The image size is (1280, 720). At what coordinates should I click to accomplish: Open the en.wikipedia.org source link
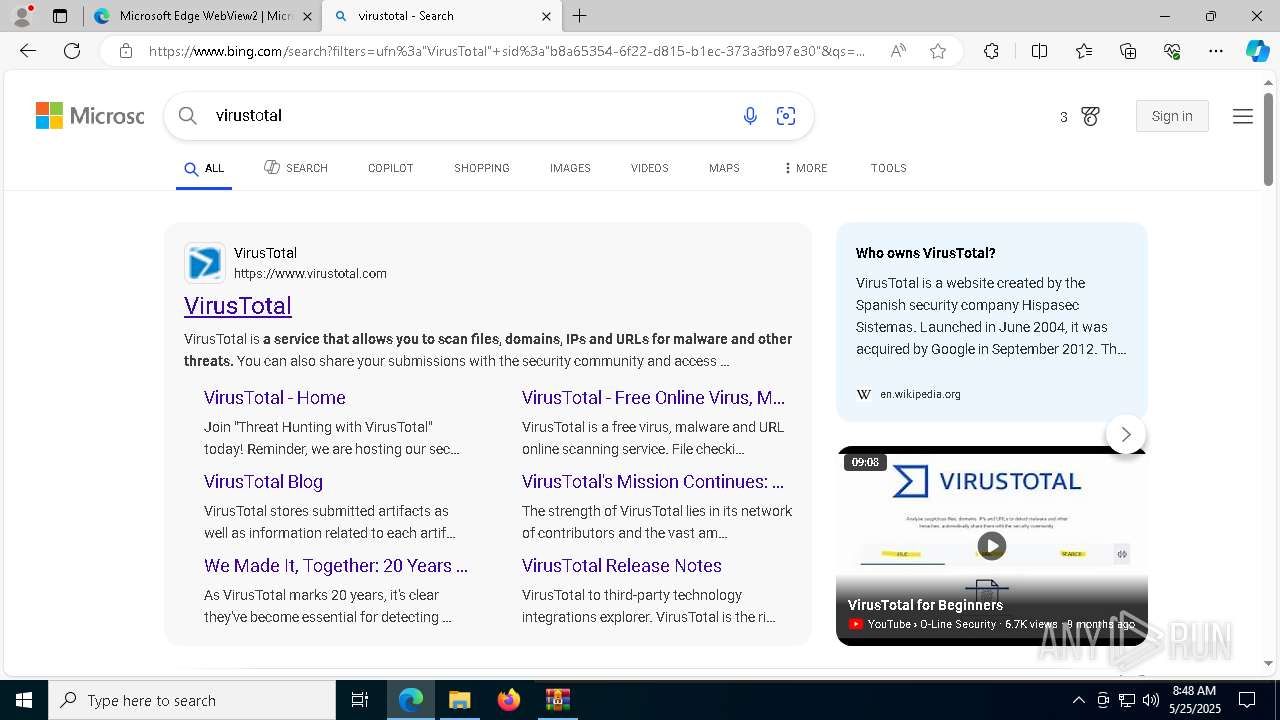click(x=920, y=394)
